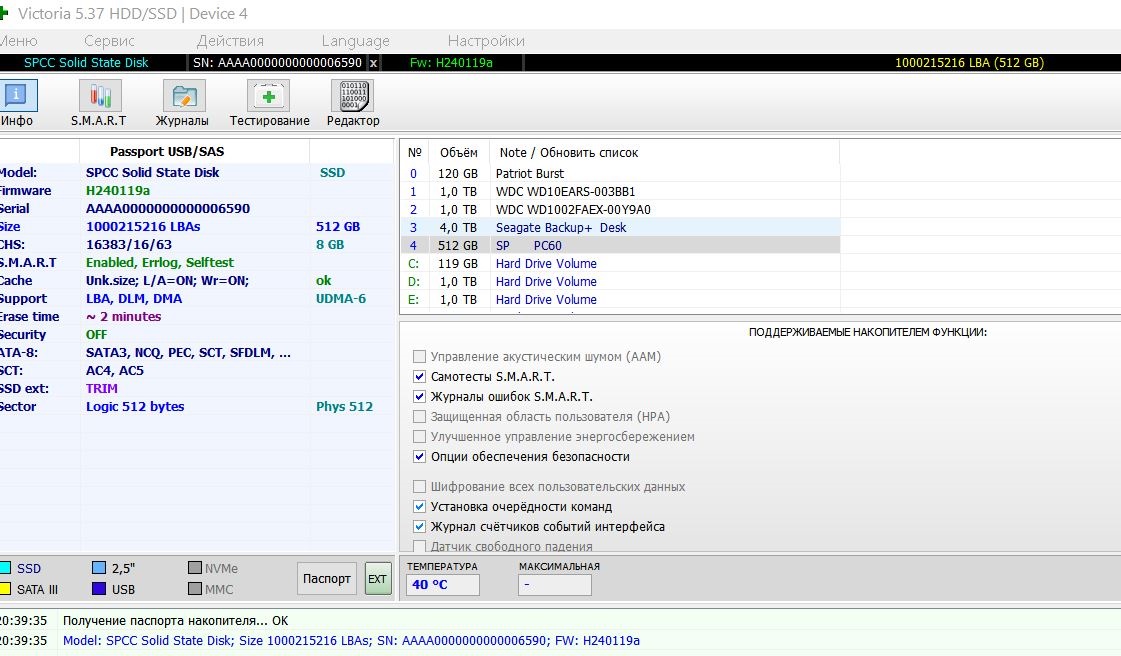
Task: Click the Logic 512 bytes sector value
Action: pyautogui.click(x=135, y=407)
